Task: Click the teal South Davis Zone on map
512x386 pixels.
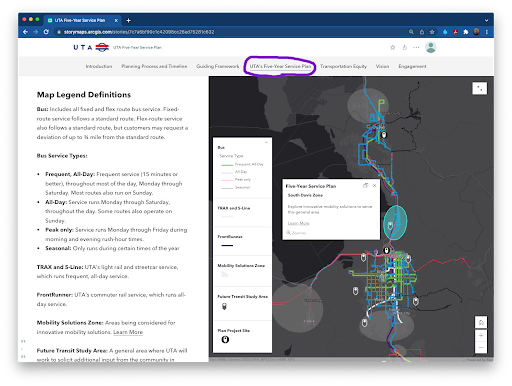Action: click(395, 222)
